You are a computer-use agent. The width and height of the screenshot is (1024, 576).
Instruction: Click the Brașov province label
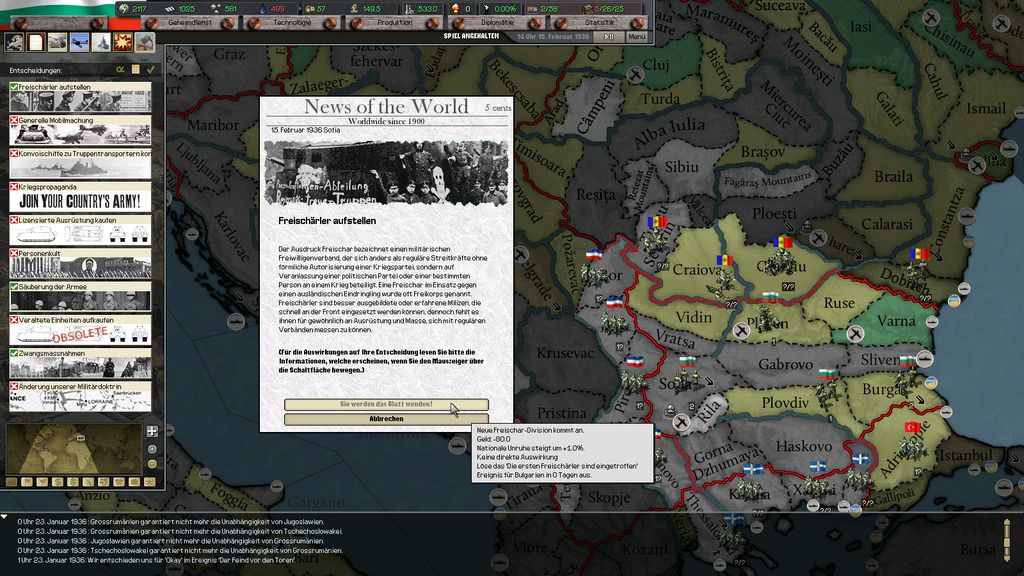tap(763, 152)
